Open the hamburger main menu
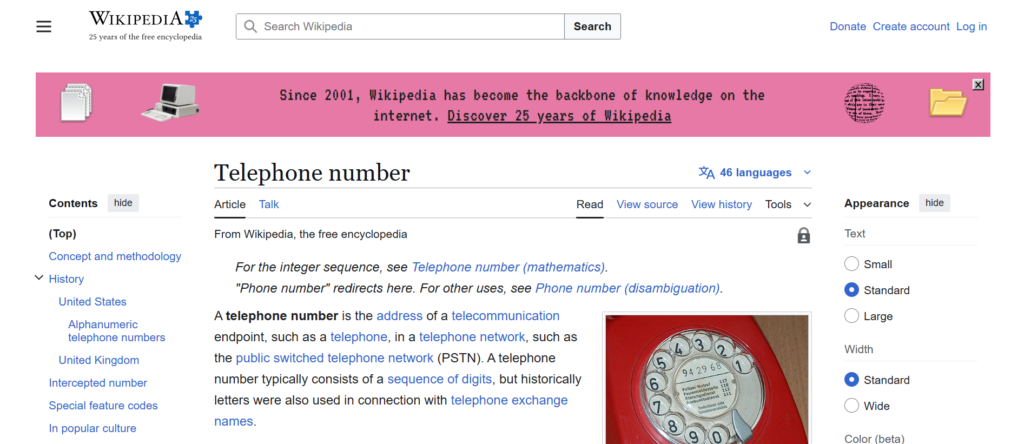1024x444 pixels. point(43,26)
